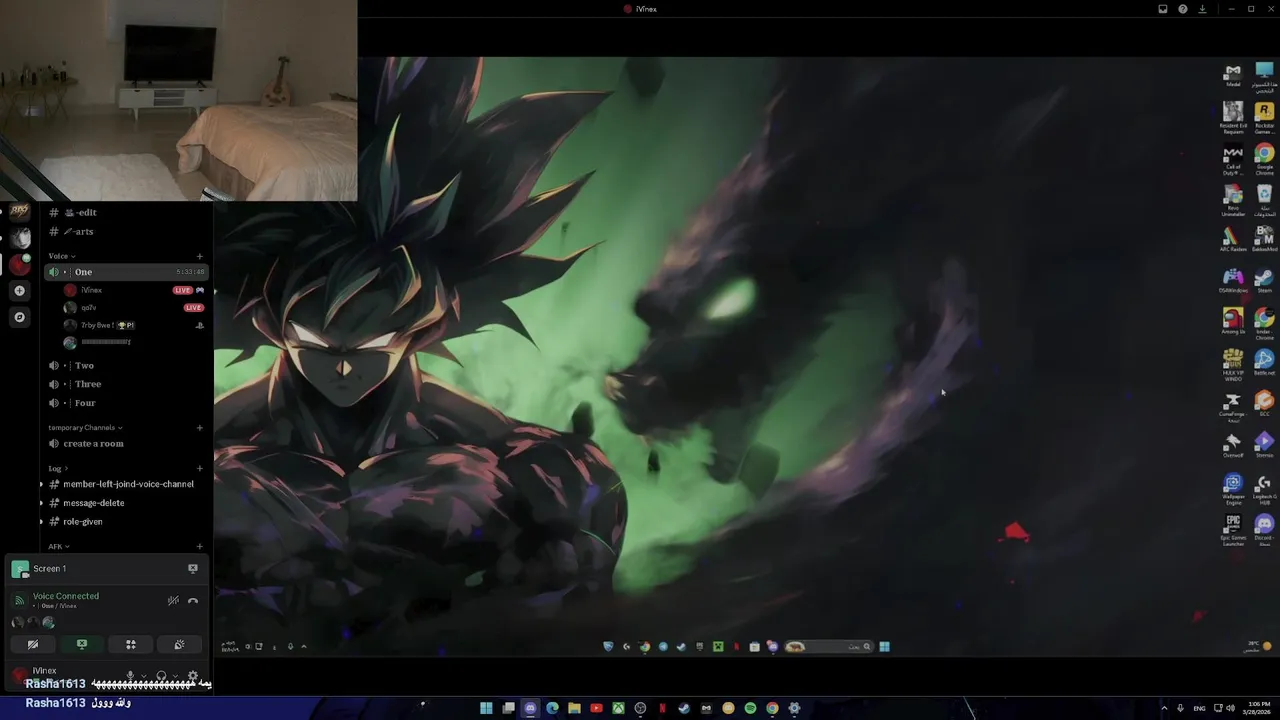The height and width of the screenshot is (720, 1280).
Task: Toggle headphone deafen in user panel
Action: point(161,676)
